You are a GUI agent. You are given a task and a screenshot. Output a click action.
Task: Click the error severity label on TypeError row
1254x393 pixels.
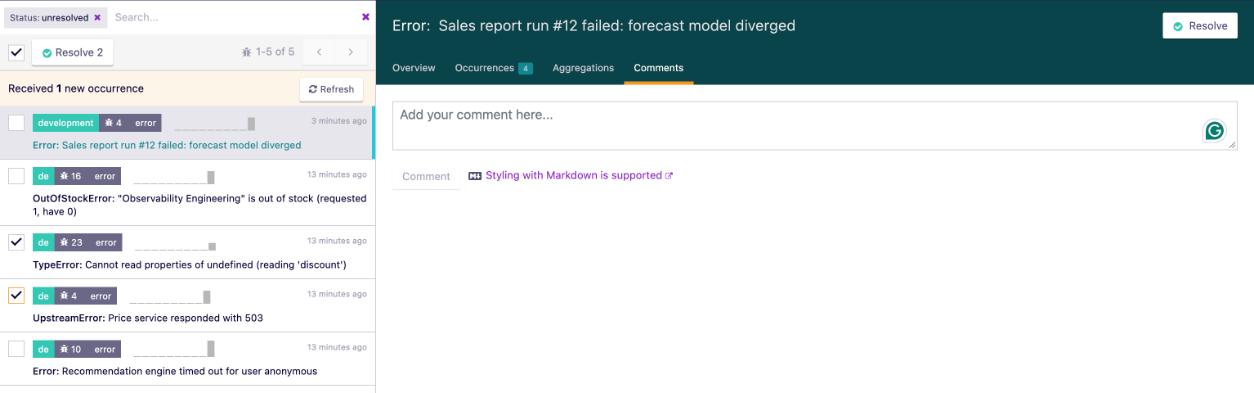105,242
